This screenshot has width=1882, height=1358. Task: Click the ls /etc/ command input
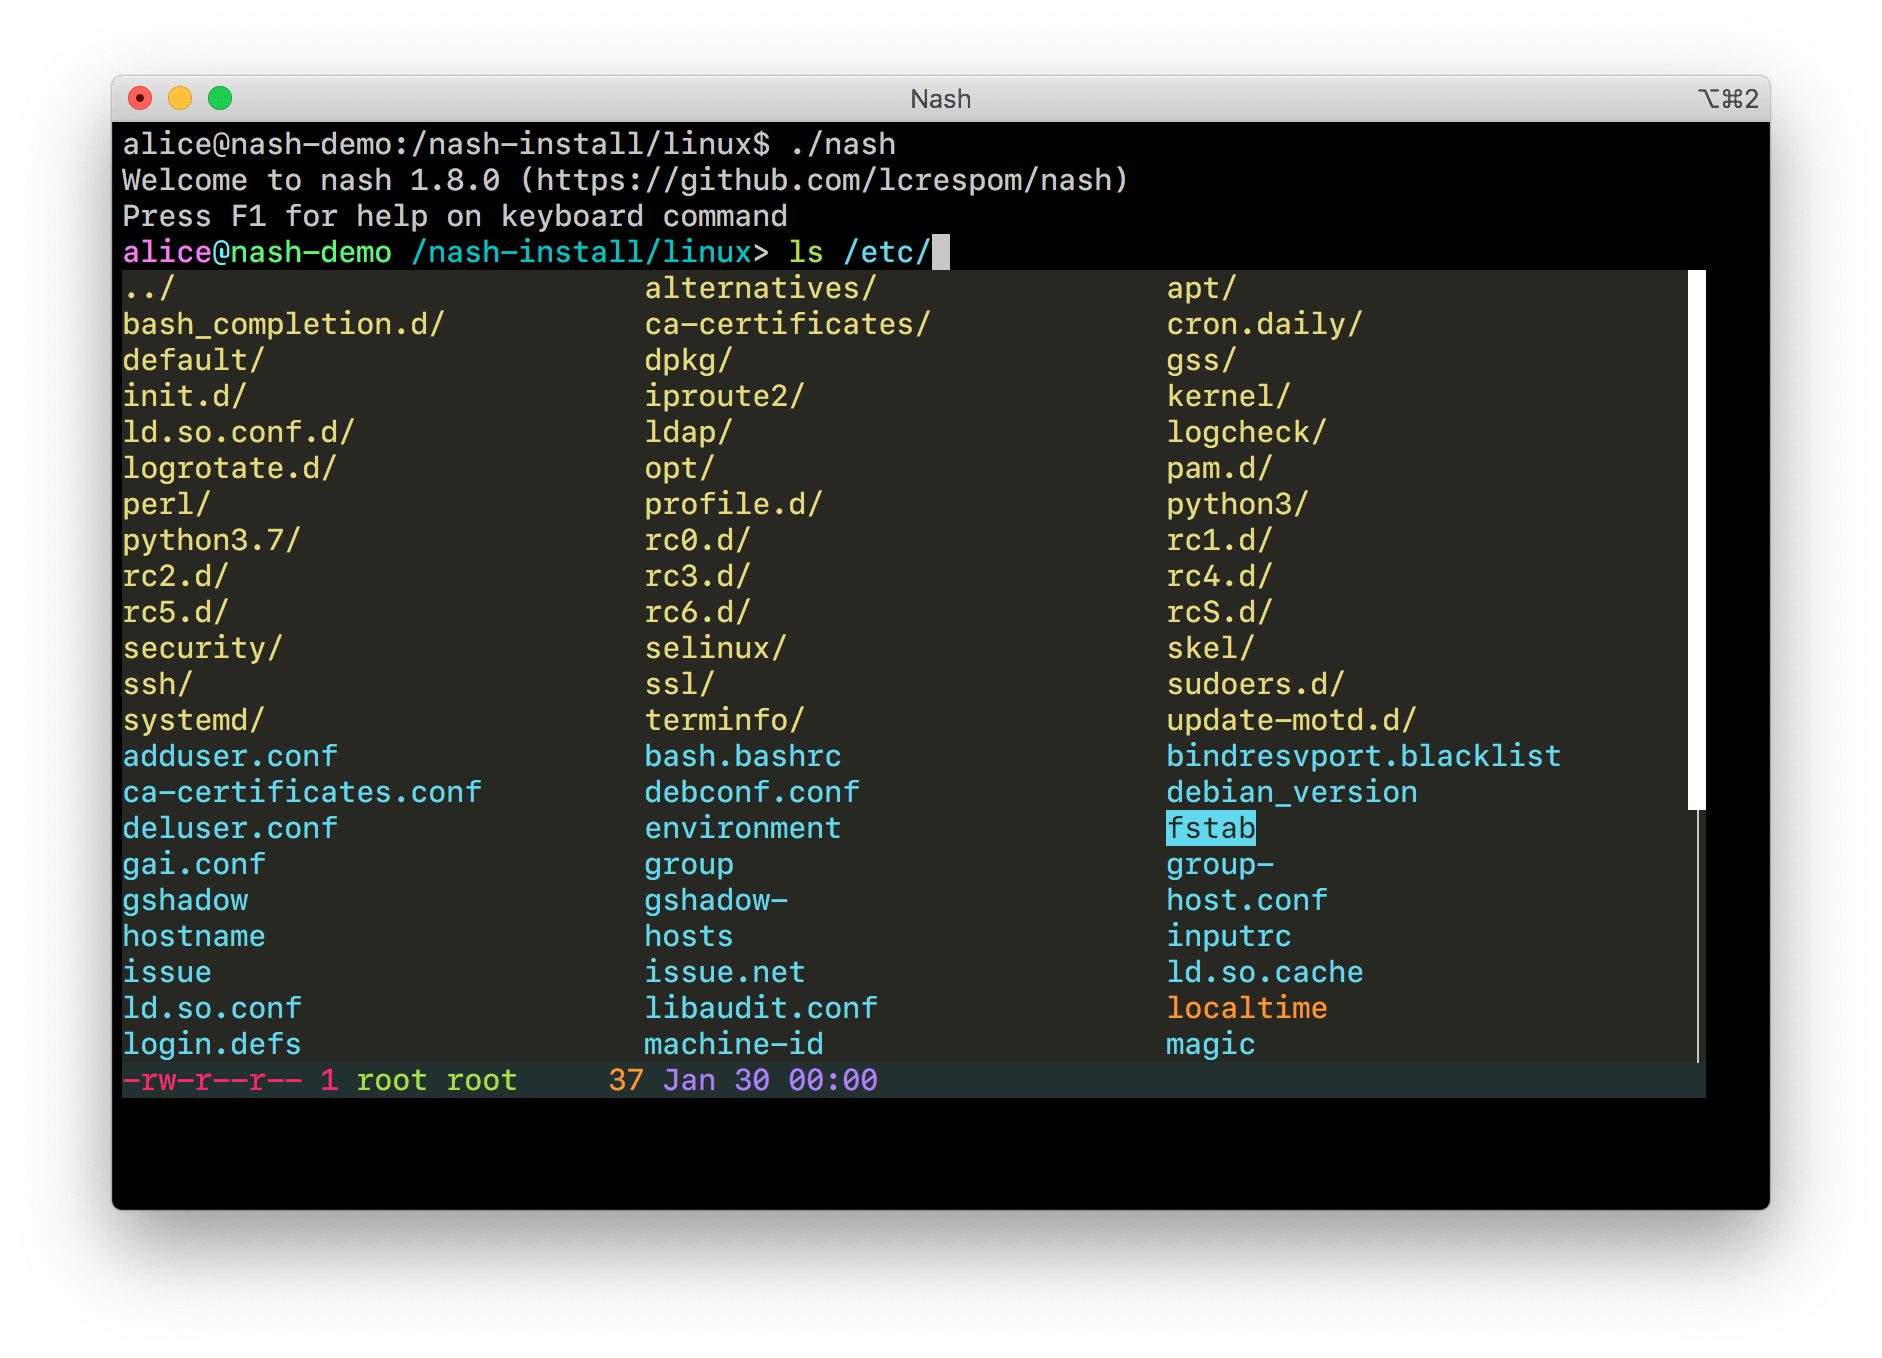coord(859,252)
